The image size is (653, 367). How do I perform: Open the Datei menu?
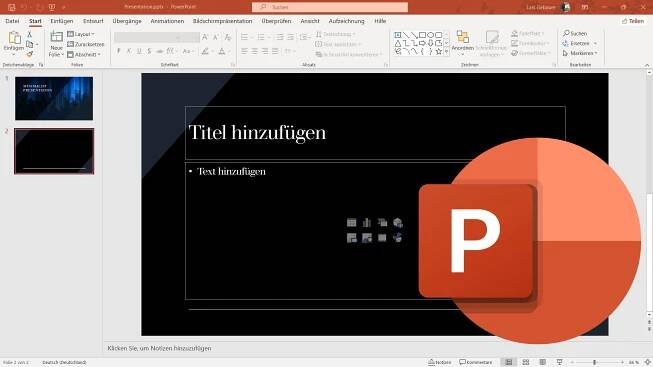(x=12, y=21)
